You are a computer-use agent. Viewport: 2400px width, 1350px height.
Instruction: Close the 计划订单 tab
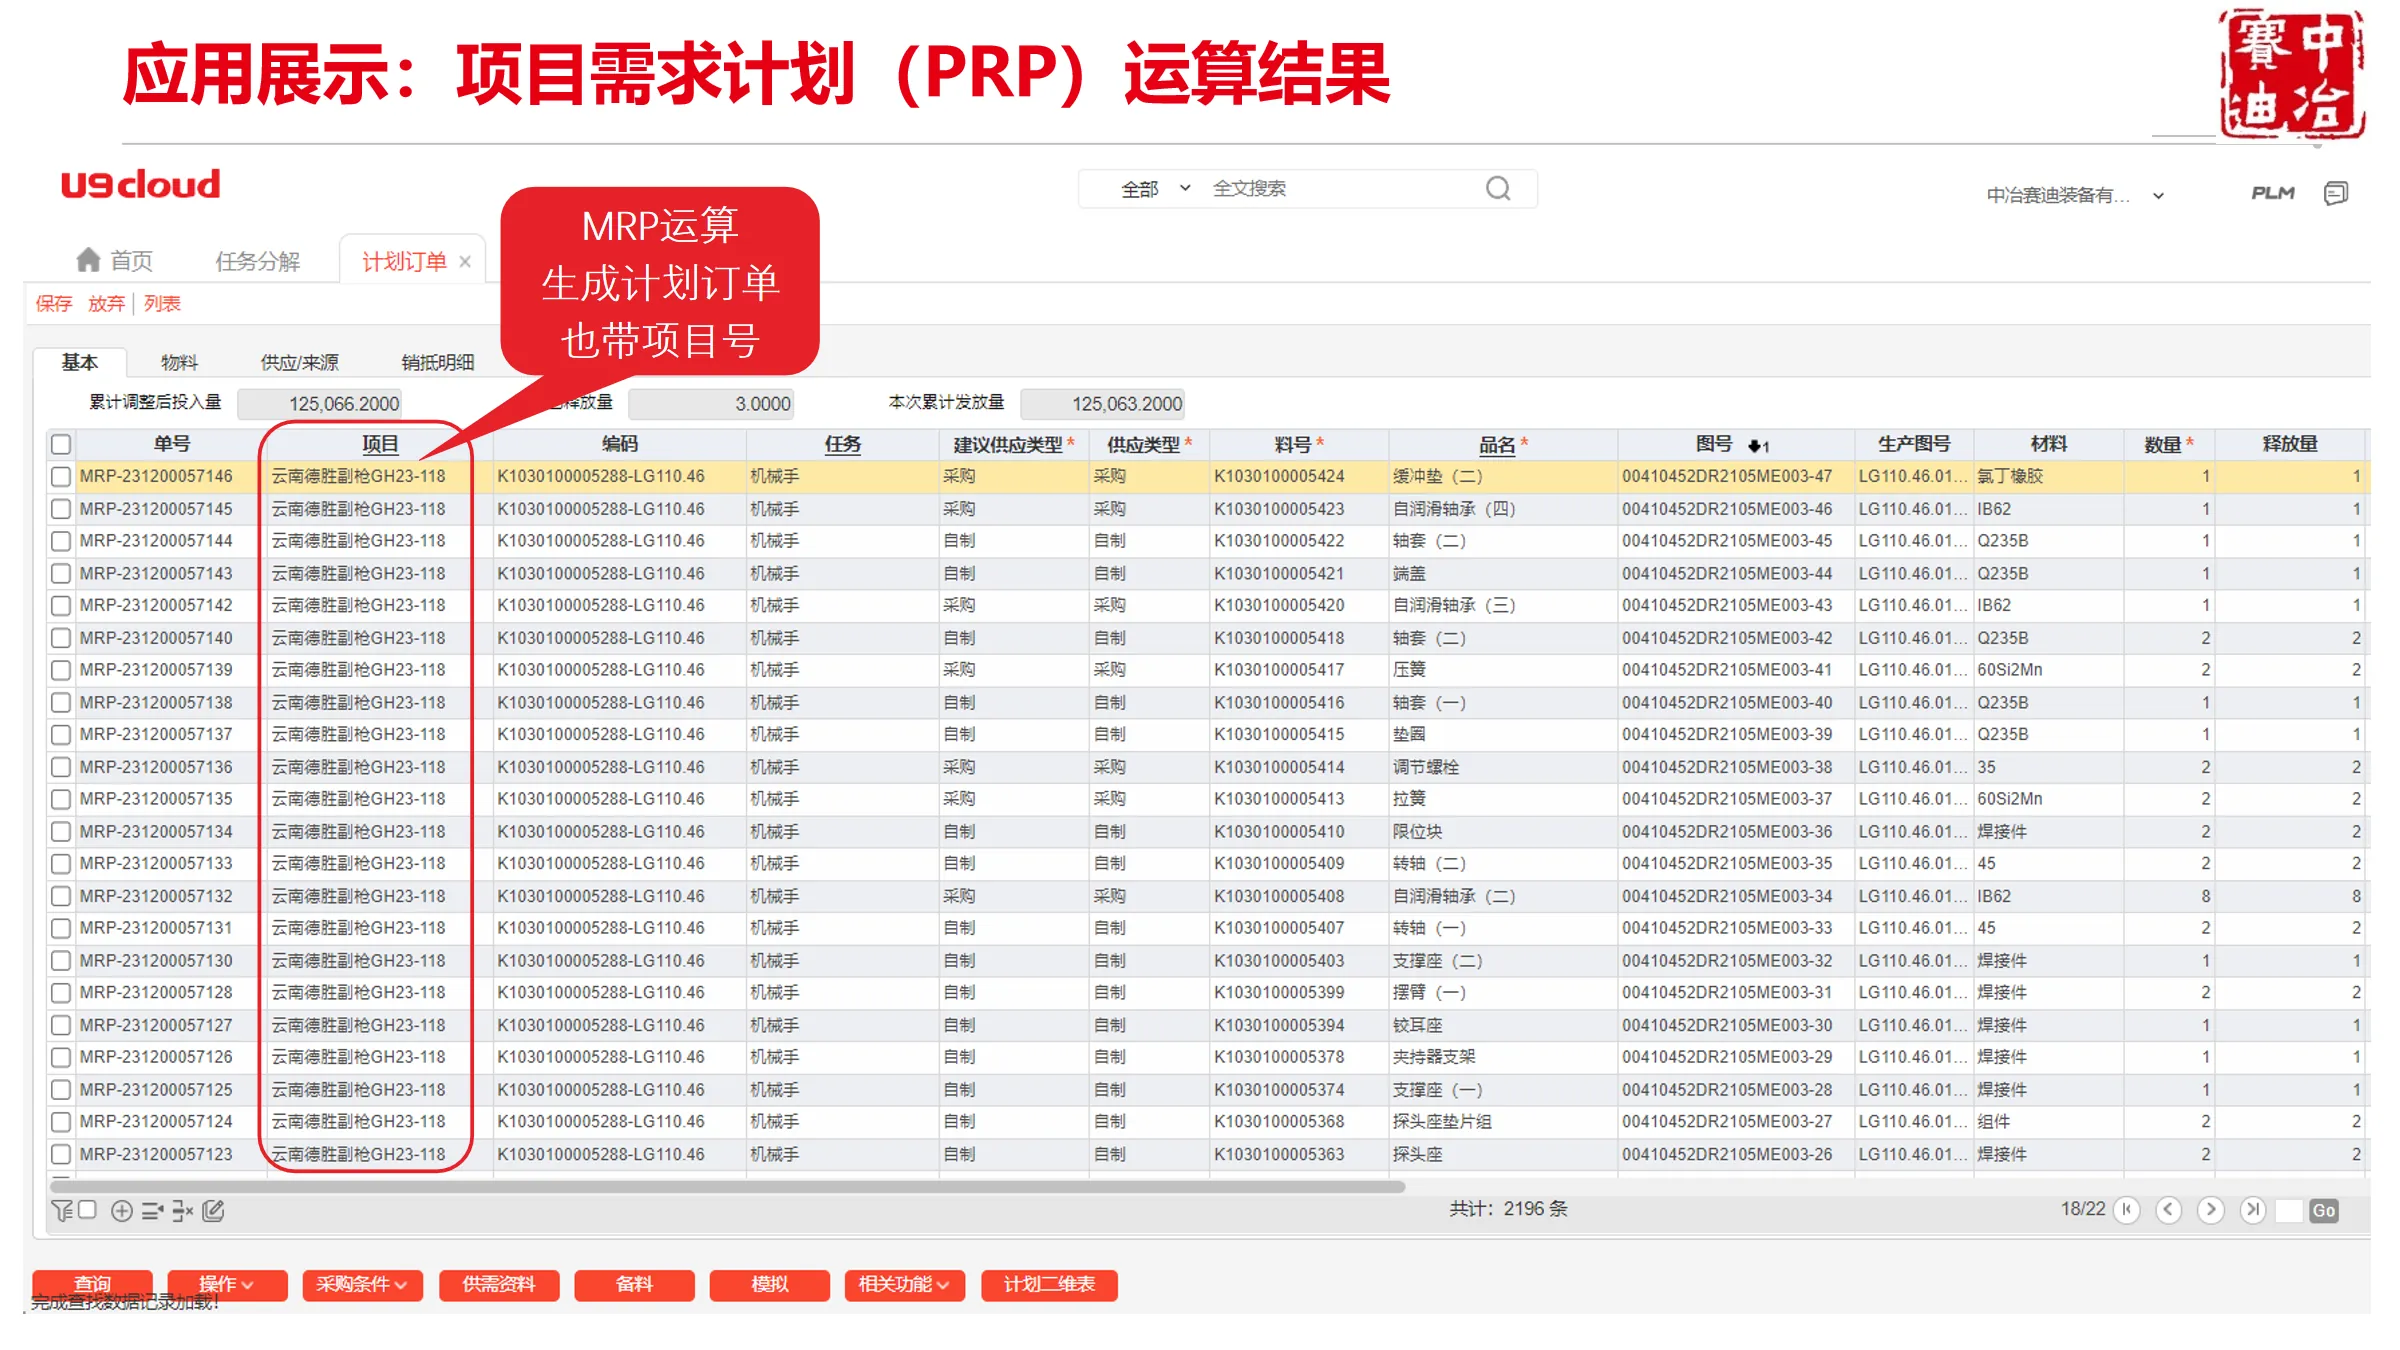tap(465, 262)
